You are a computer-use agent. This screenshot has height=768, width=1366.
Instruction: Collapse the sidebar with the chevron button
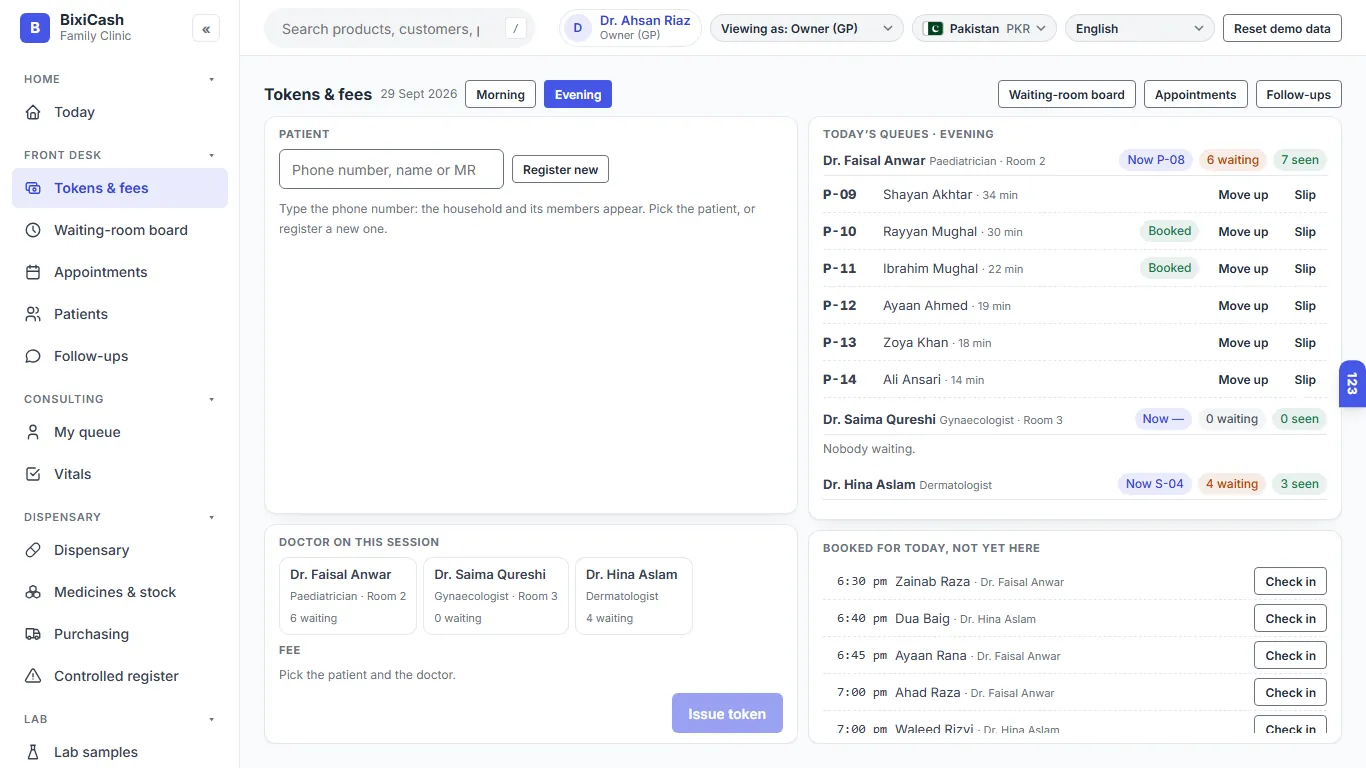coord(206,29)
